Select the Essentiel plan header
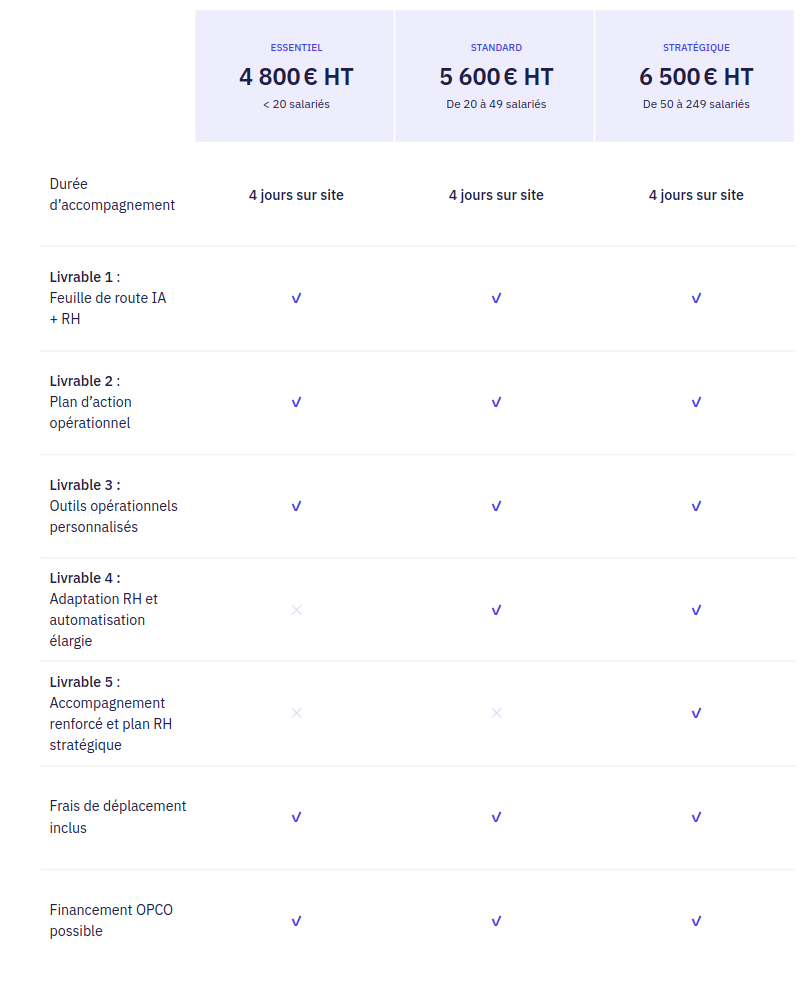Viewport: 806px width, 985px height. point(296,47)
